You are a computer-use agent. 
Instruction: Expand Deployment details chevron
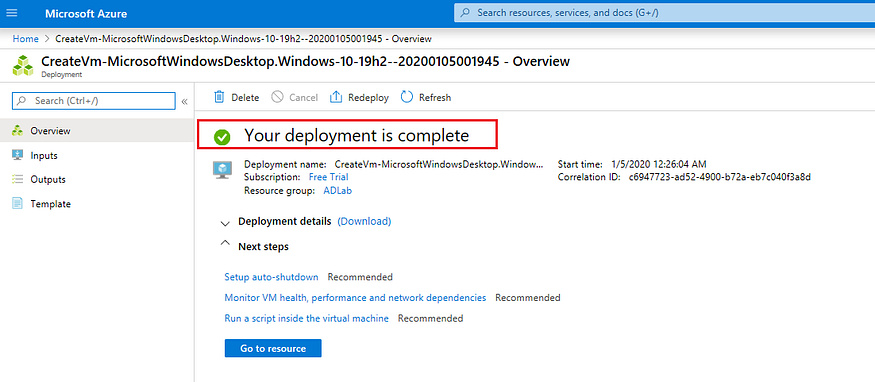click(225, 223)
